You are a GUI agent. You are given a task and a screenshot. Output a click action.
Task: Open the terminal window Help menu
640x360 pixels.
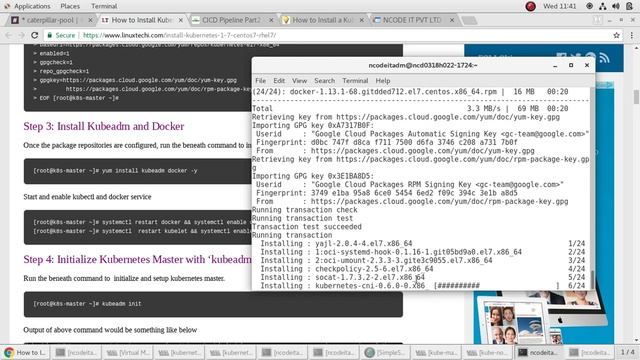(383, 81)
